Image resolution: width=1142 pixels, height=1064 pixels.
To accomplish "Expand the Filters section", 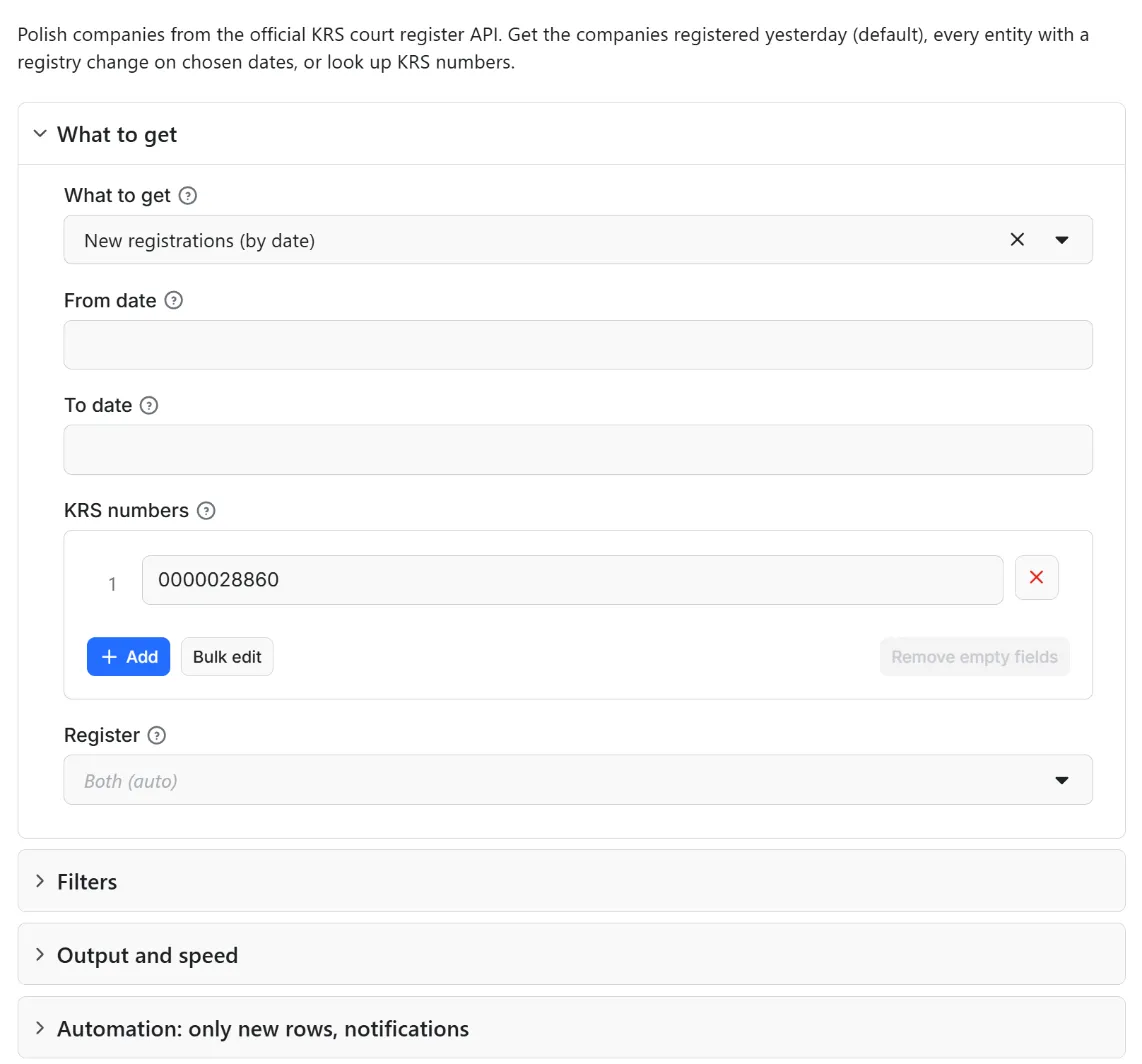I will click(571, 881).
